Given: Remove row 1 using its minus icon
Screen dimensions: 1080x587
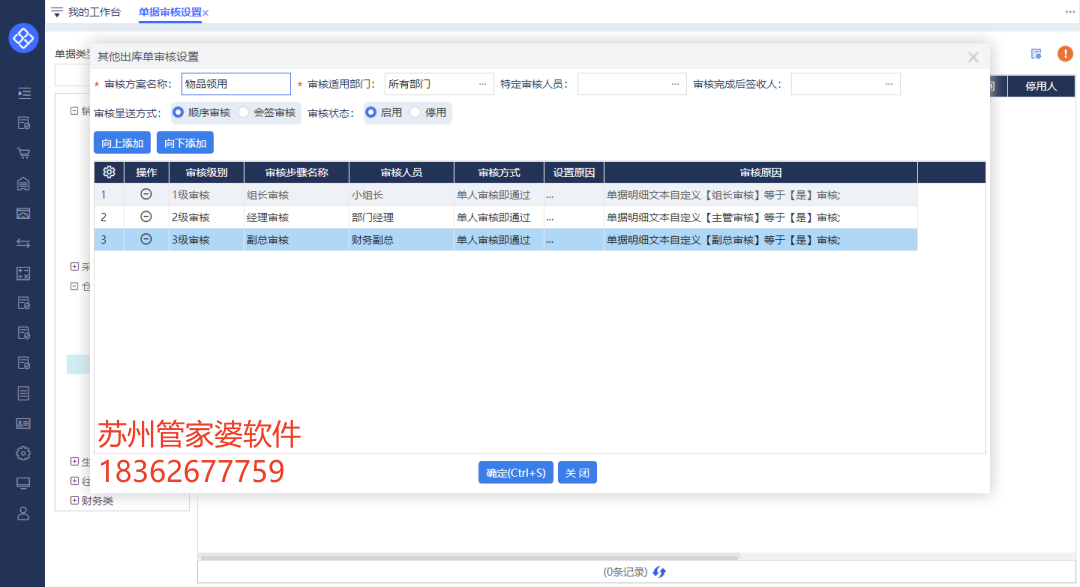Looking at the screenshot, I should 146,194.
